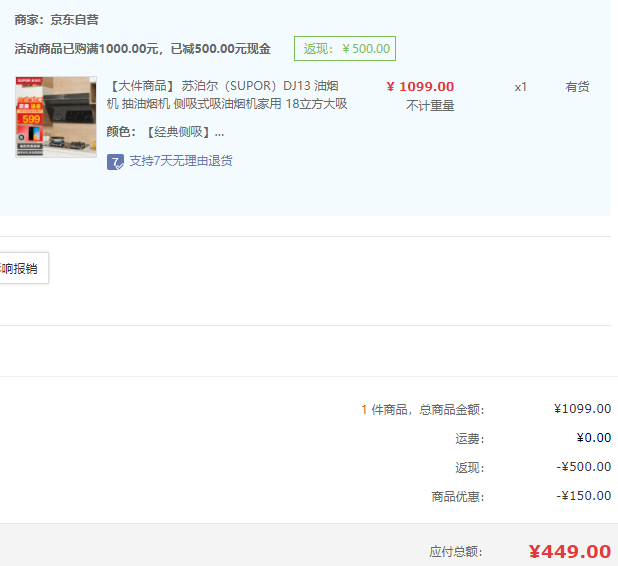This screenshot has height=566, width=618.
Task: Click the 有货 stock status
Action: click(577, 87)
